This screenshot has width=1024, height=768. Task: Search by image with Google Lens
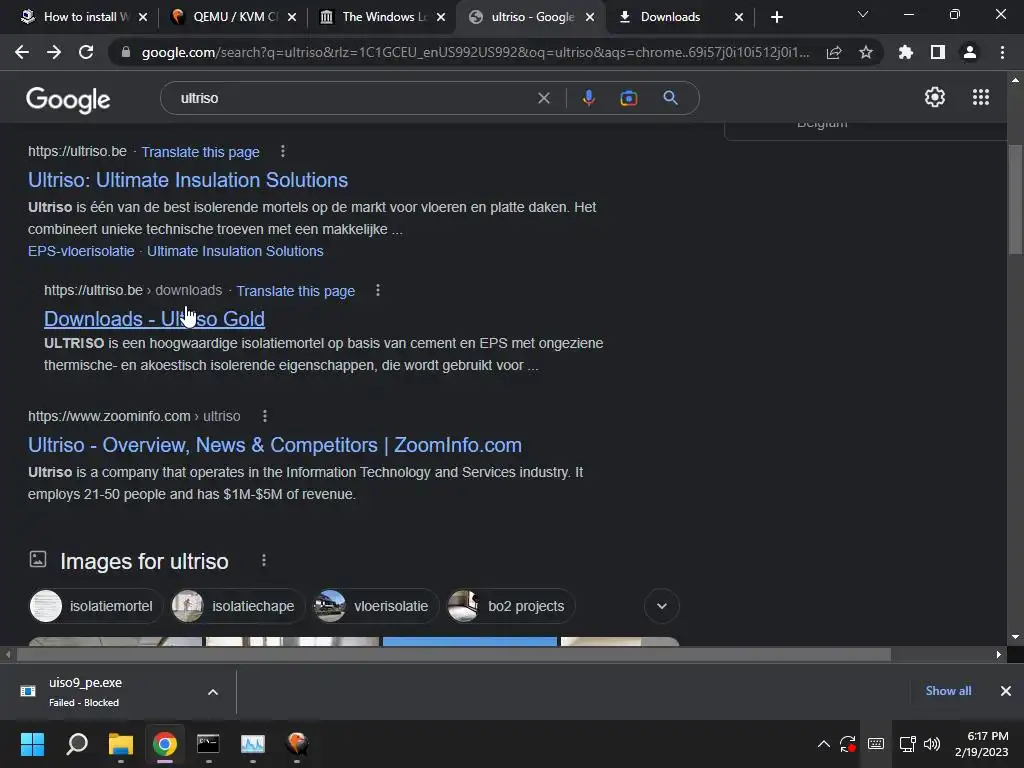pyautogui.click(x=629, y=98)
